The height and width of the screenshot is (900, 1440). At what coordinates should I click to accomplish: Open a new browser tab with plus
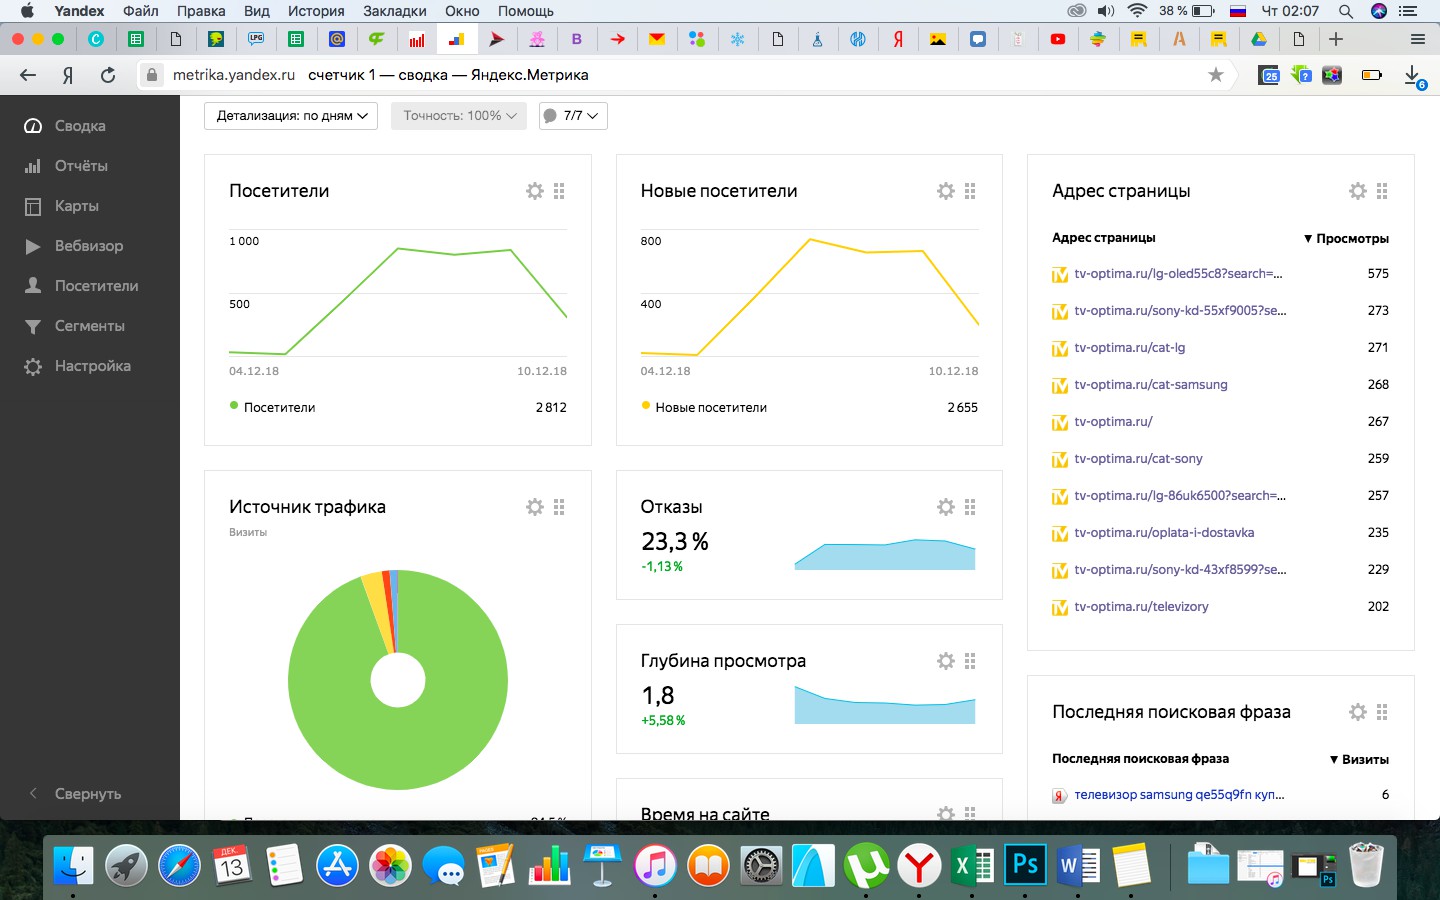pyautogui.click(x=1336, y=39)
